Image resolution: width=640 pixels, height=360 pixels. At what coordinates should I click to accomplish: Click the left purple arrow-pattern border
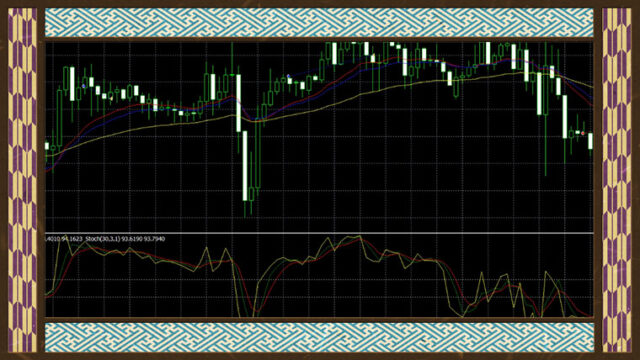[x=22, y=180]
